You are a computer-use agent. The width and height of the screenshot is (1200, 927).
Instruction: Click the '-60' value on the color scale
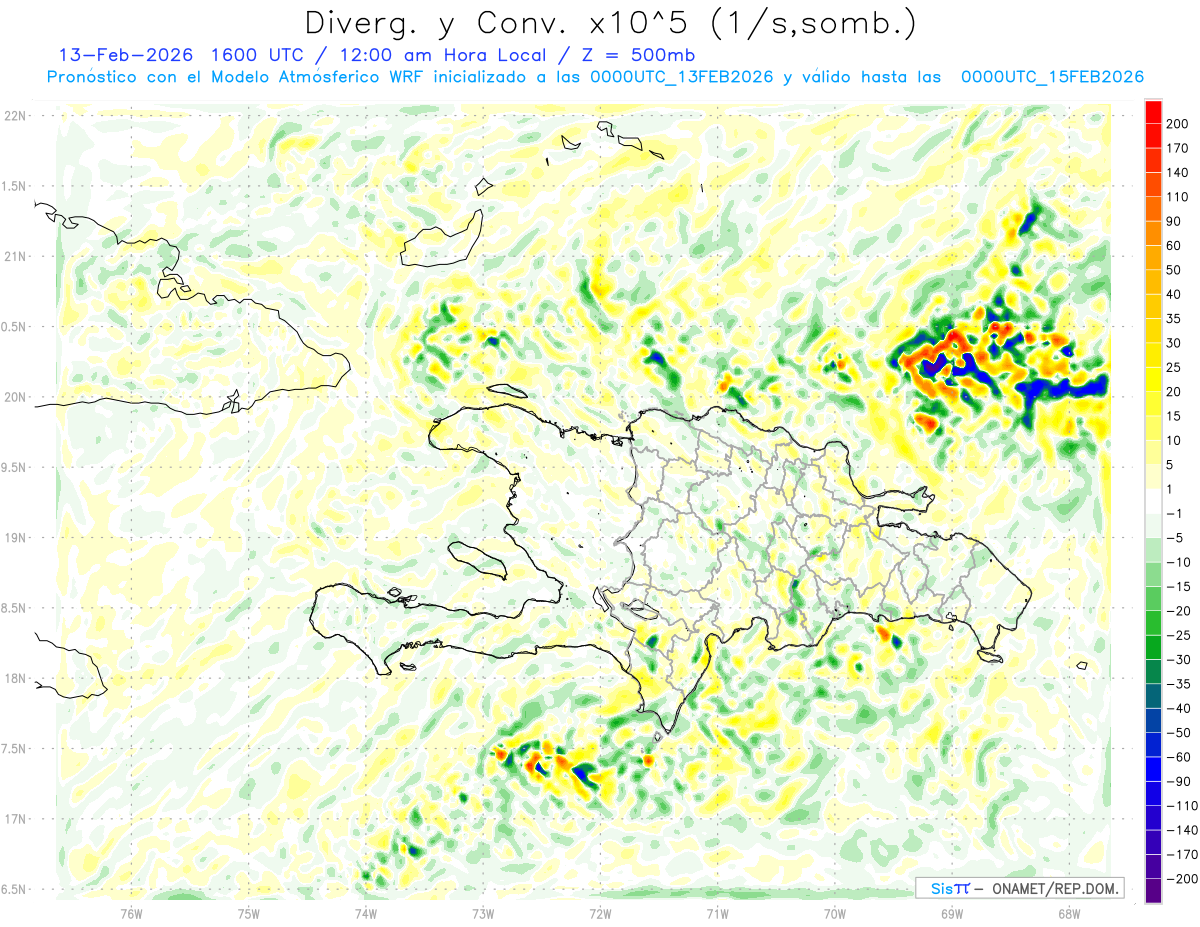(x=1178, y=757)
